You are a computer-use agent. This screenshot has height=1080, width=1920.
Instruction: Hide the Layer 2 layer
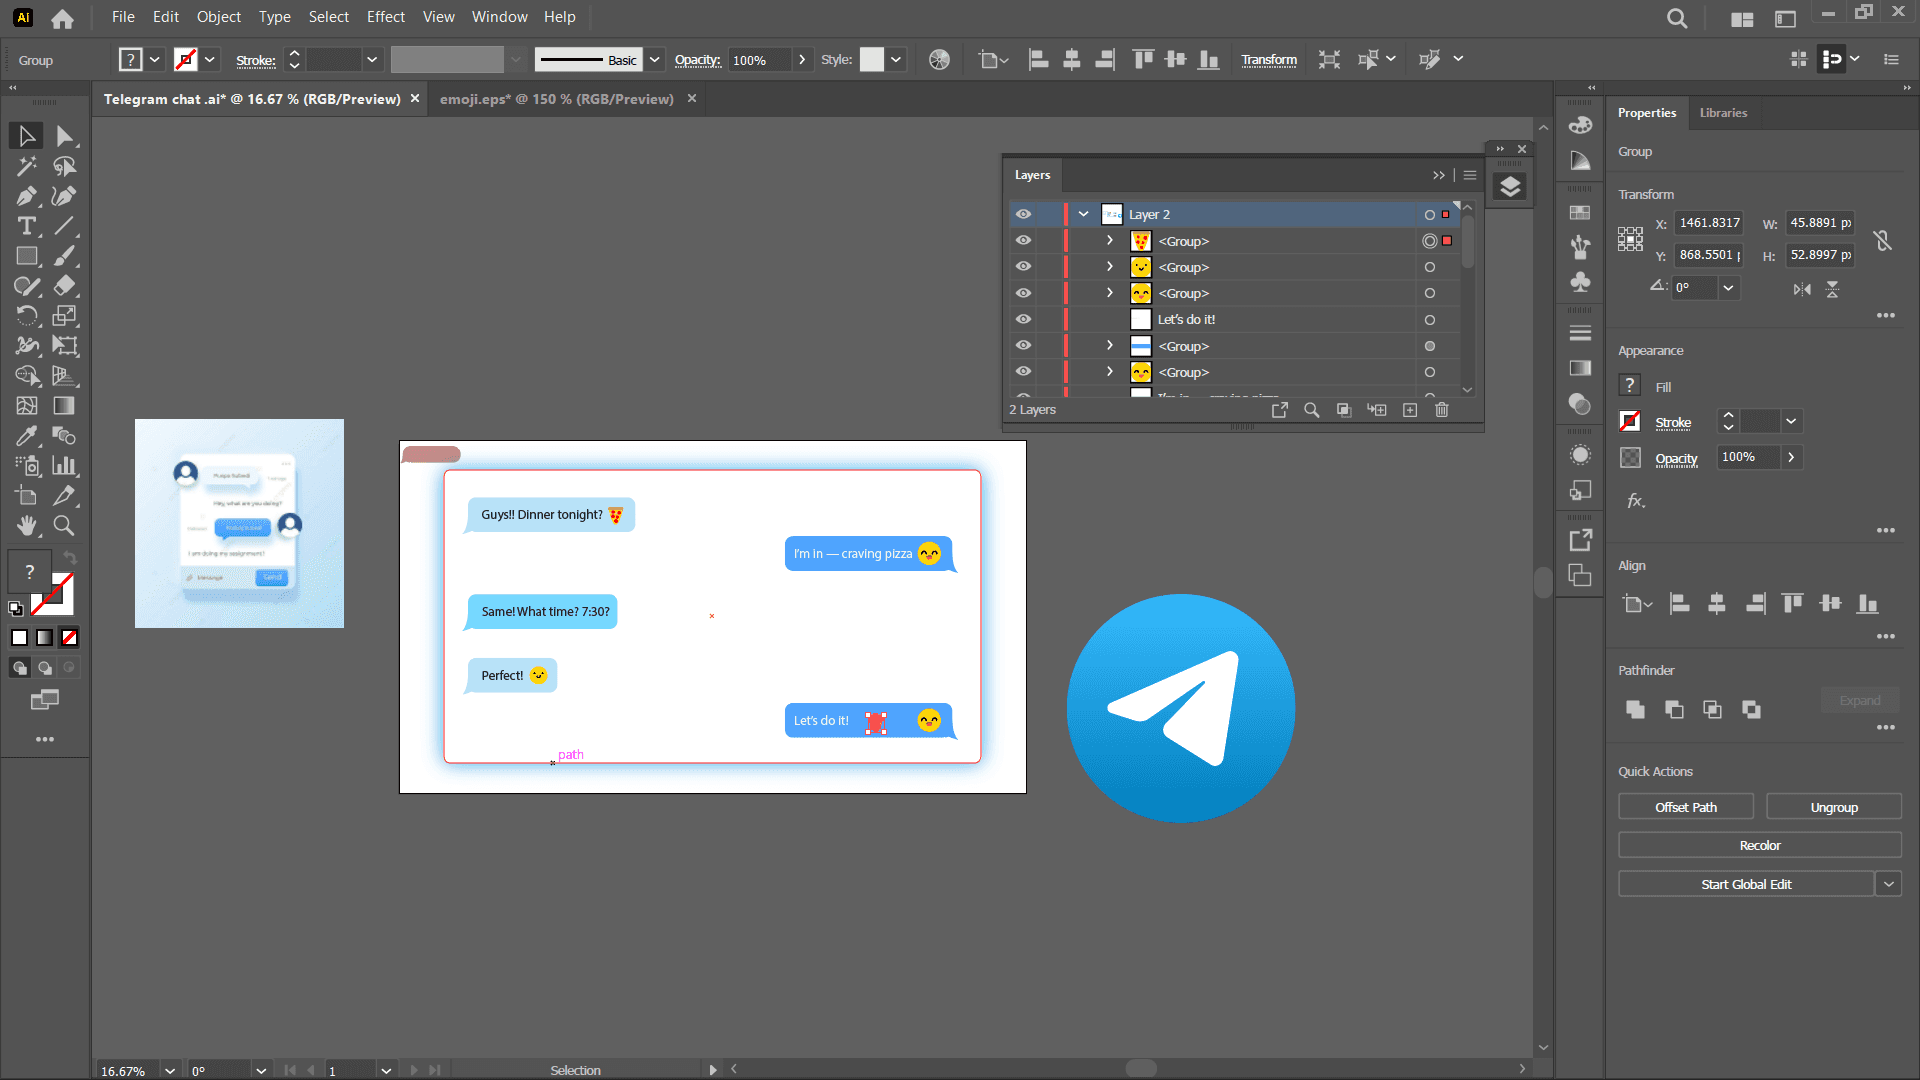point(1023,214)
